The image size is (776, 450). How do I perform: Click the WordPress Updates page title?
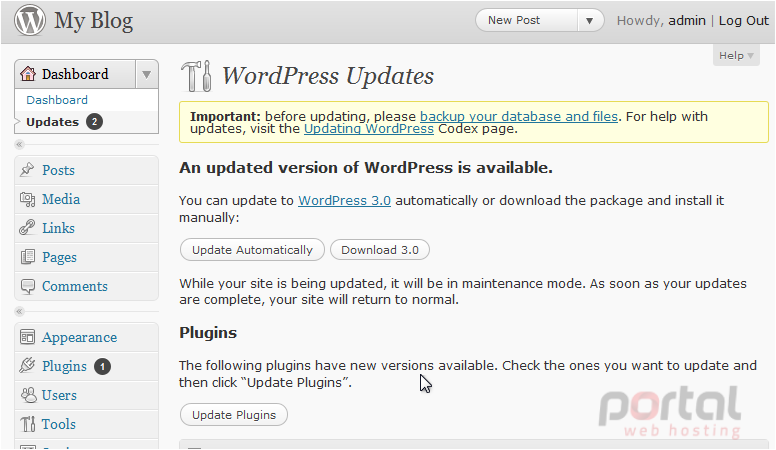(x=328, y=76)
